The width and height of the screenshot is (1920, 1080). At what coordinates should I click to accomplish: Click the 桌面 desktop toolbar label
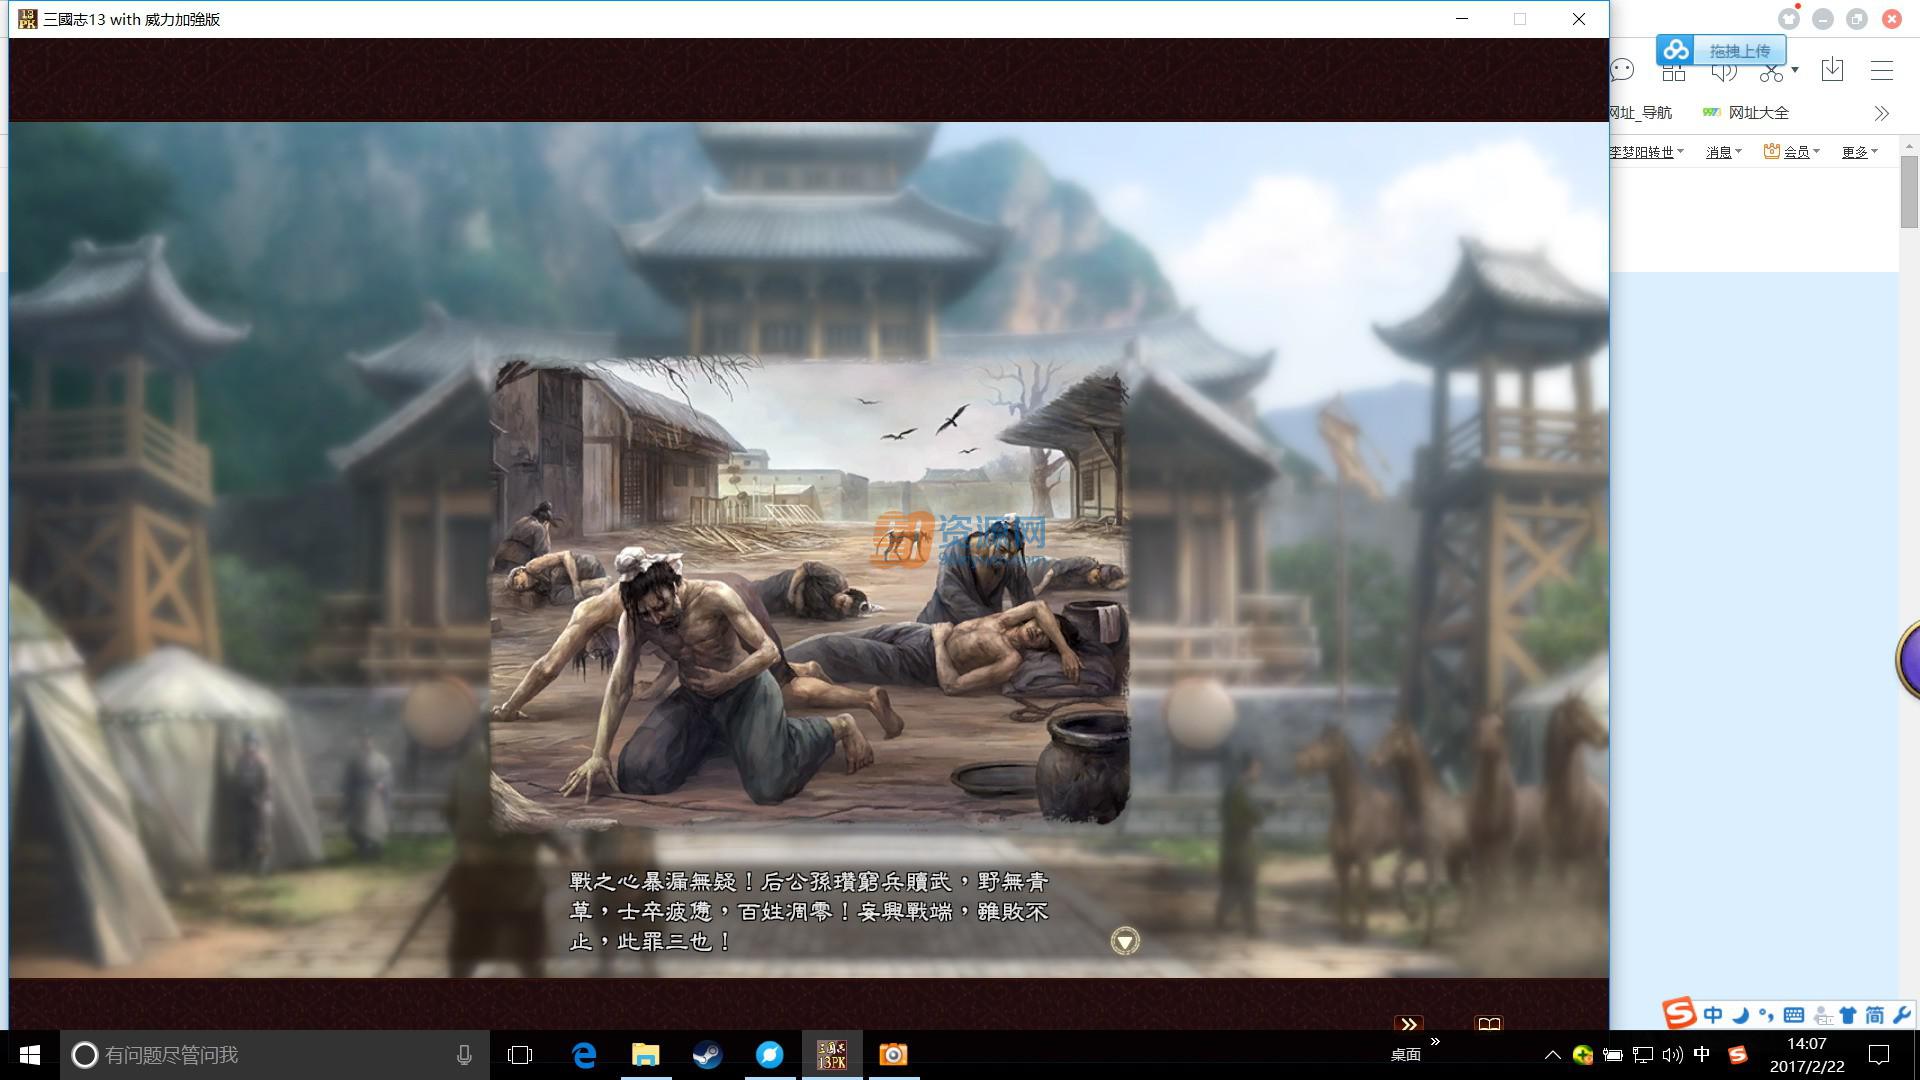pos(1406,1055)
